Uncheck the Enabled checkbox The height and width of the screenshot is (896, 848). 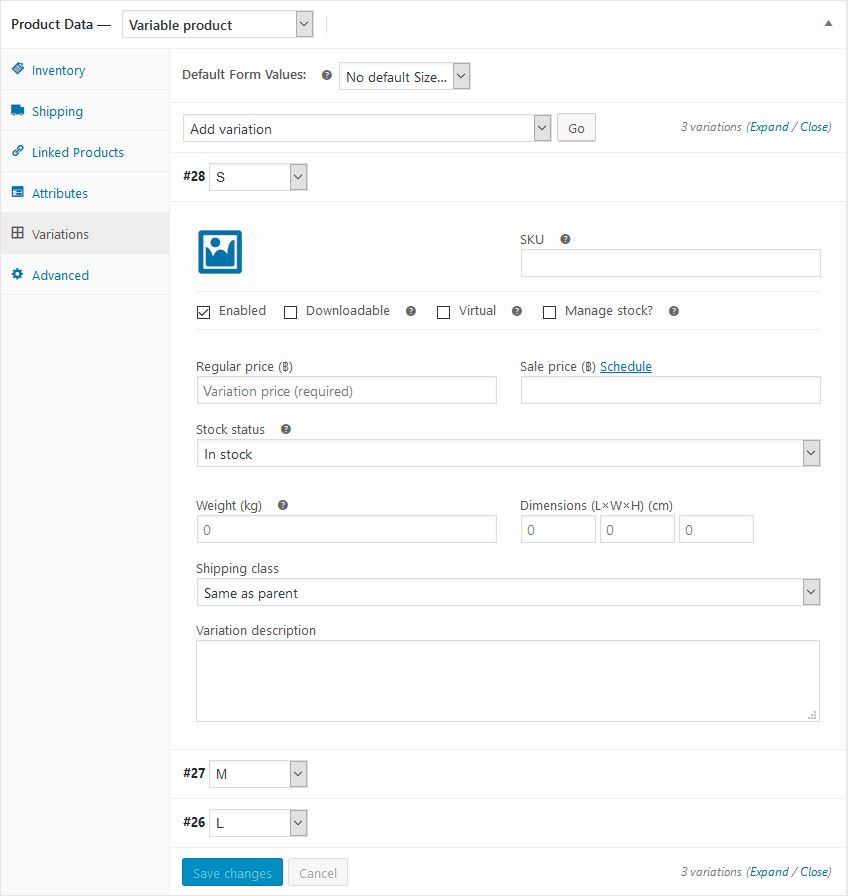coord(203,312)
